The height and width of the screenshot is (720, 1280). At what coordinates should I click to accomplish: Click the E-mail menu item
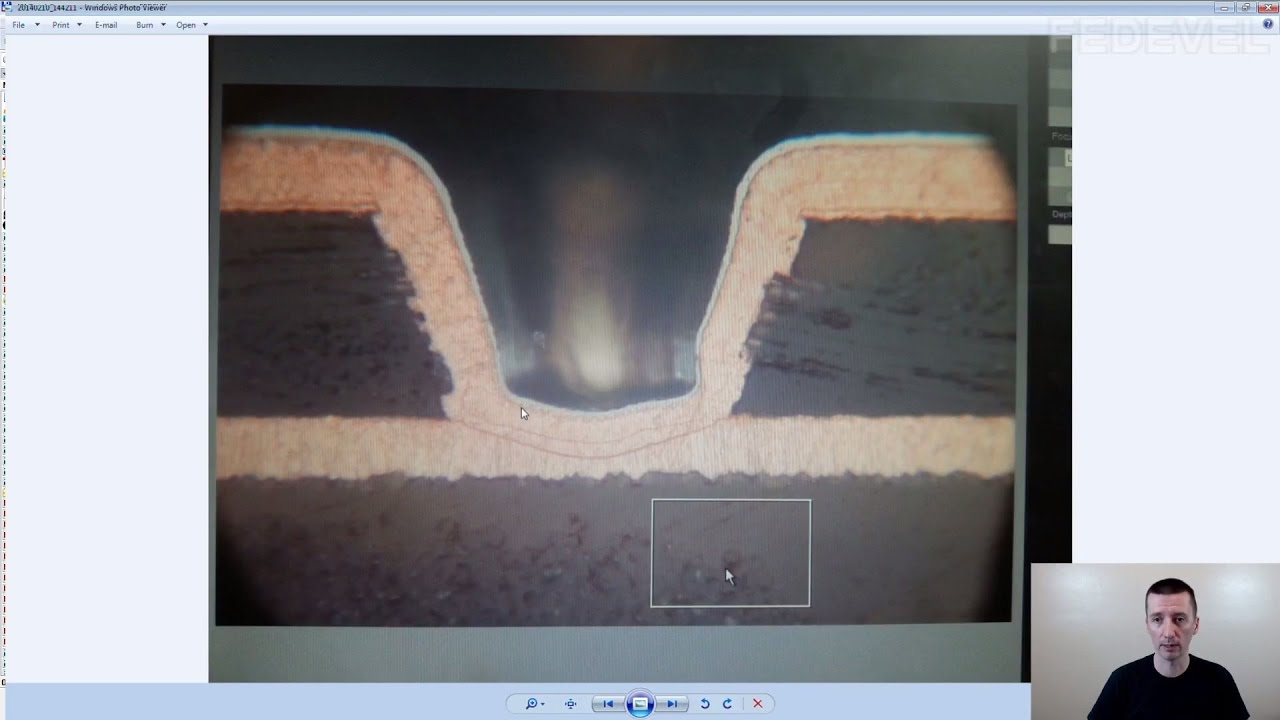click(106, 25)
